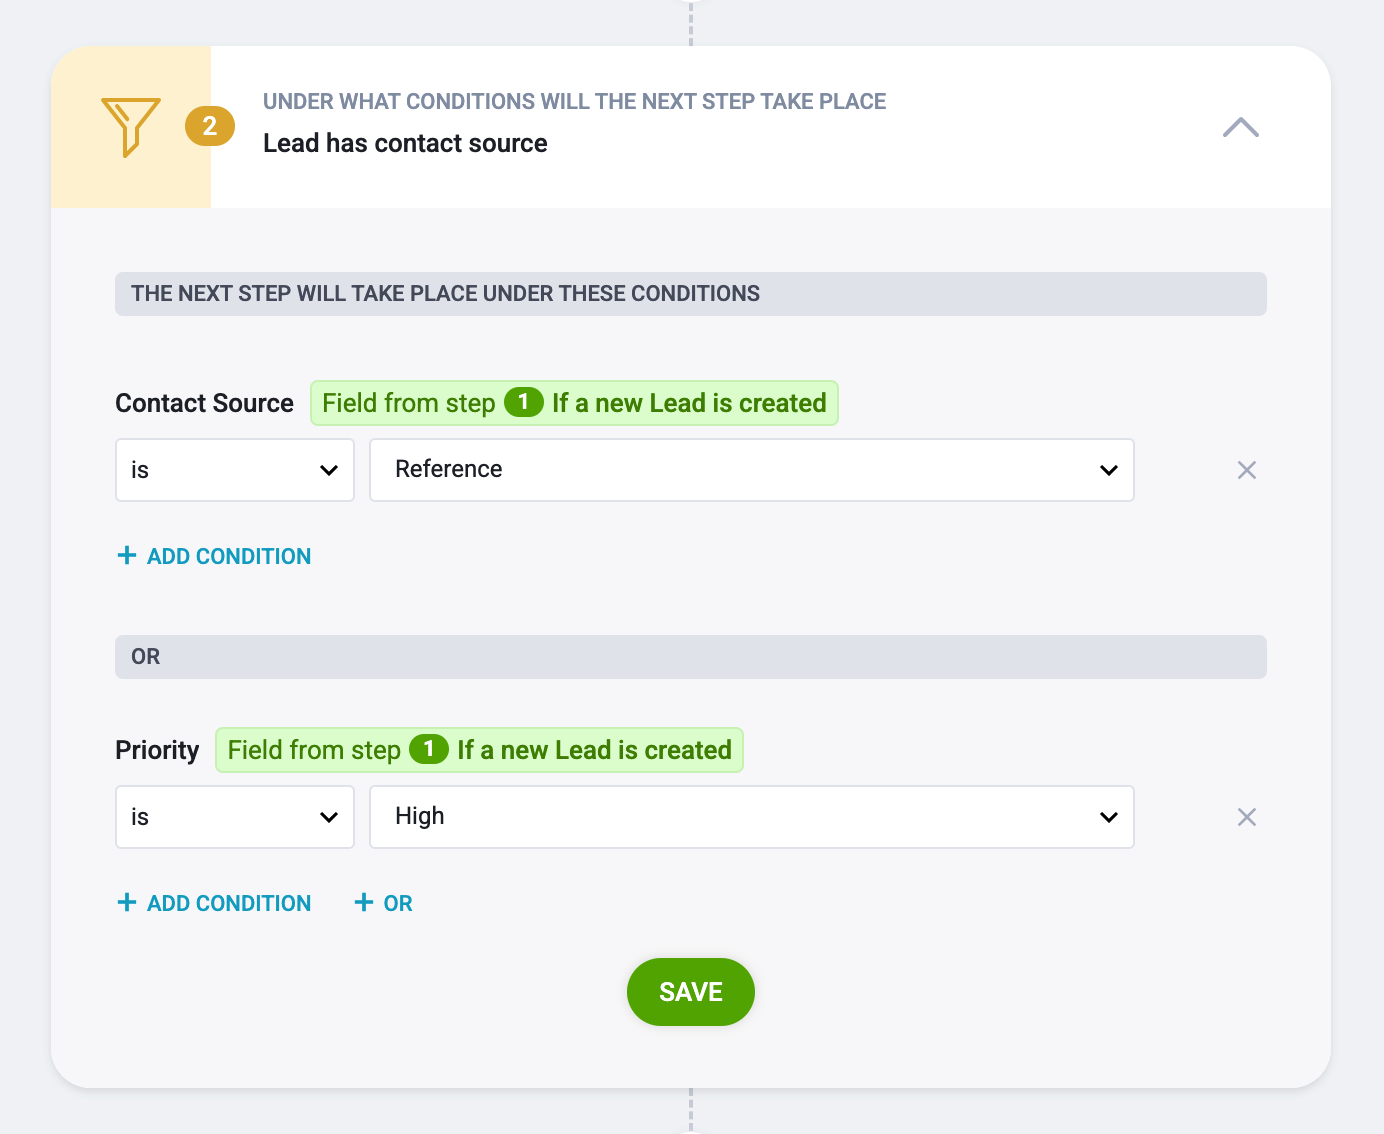1384x1134 pixels.
Task: Click the 'Lead has contact source' title
Action: click(x=405, y=143)
